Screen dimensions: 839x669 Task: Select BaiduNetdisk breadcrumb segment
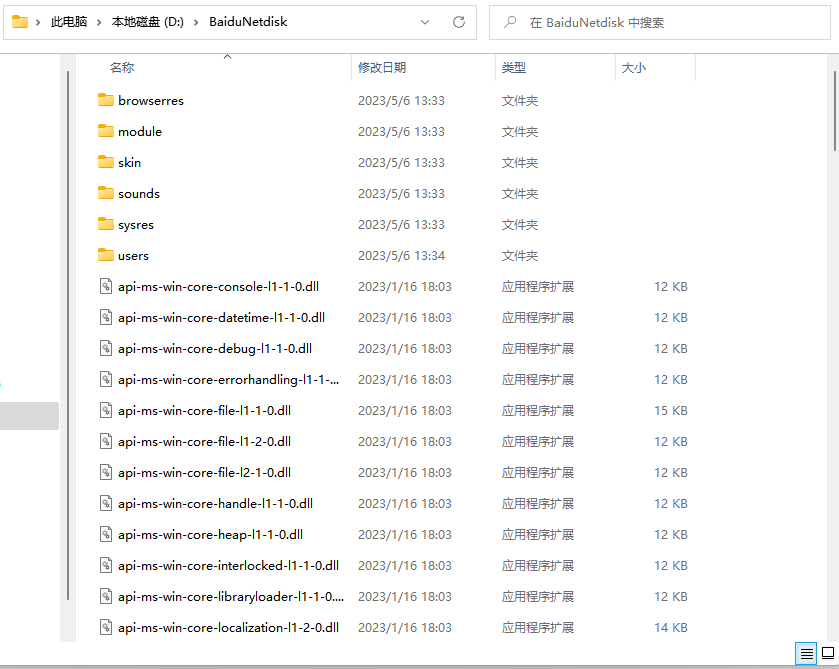click(x=248, y=22)
